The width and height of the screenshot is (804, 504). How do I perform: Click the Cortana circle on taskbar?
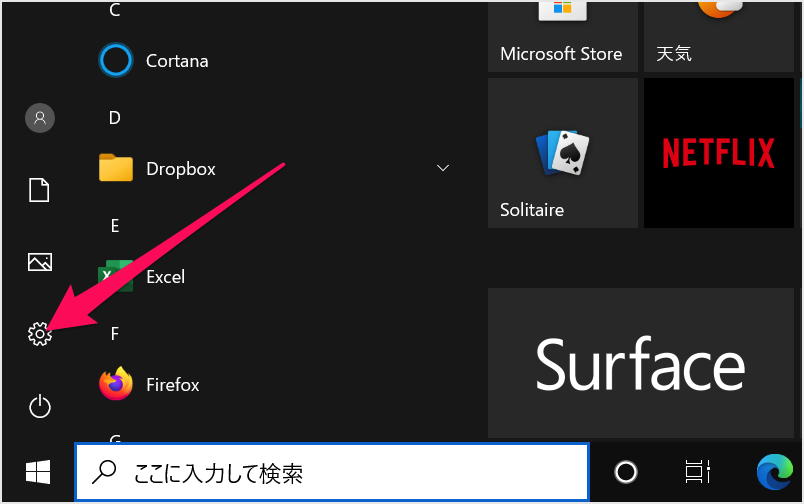click(x=626, y=472)
